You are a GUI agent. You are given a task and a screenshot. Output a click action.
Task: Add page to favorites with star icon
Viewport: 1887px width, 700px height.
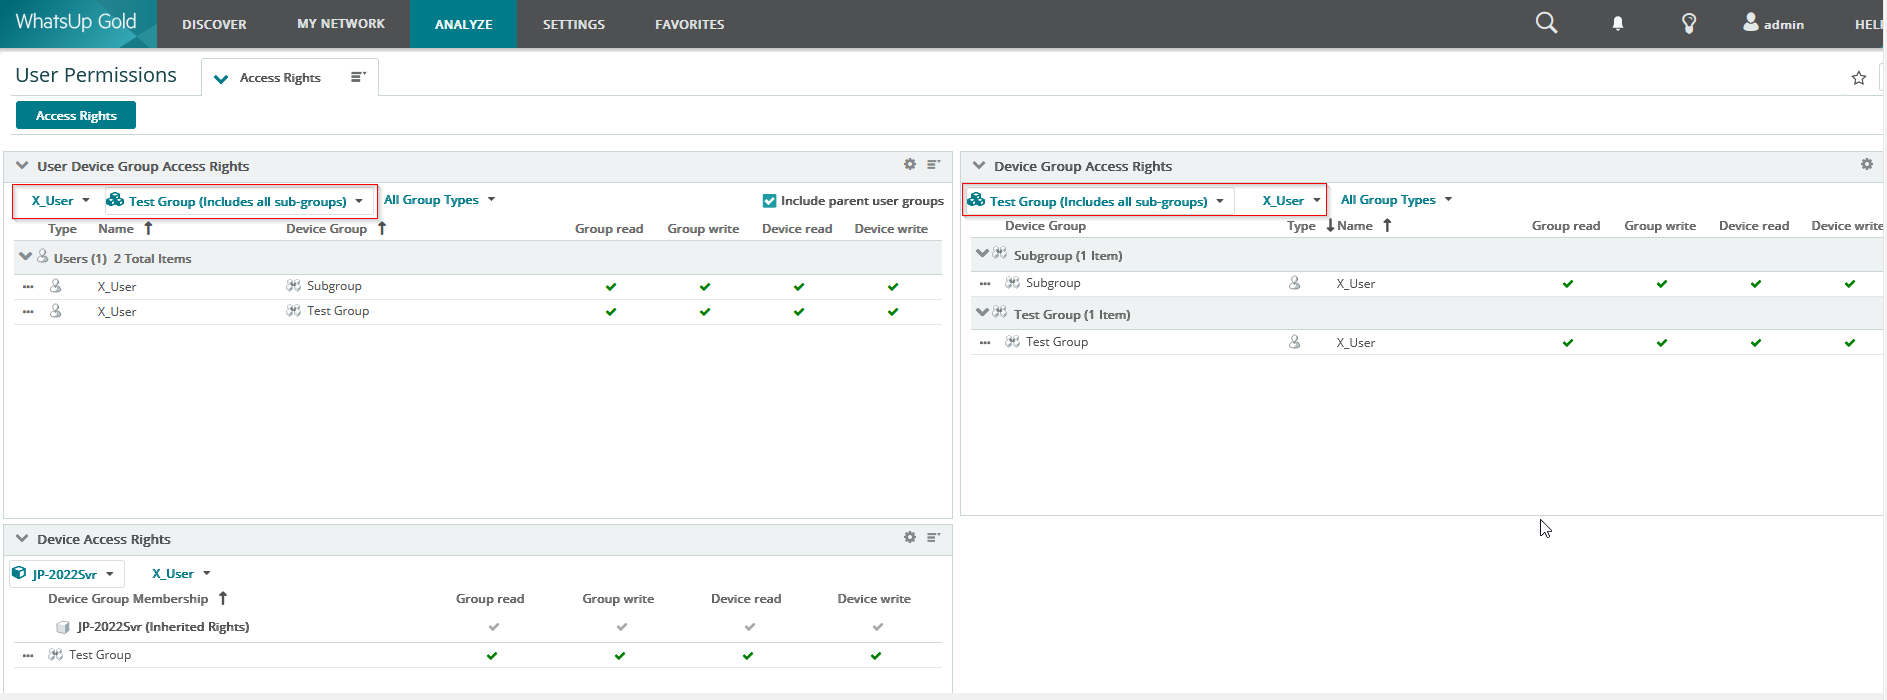pyautogui.click(x=1858, y=78)
